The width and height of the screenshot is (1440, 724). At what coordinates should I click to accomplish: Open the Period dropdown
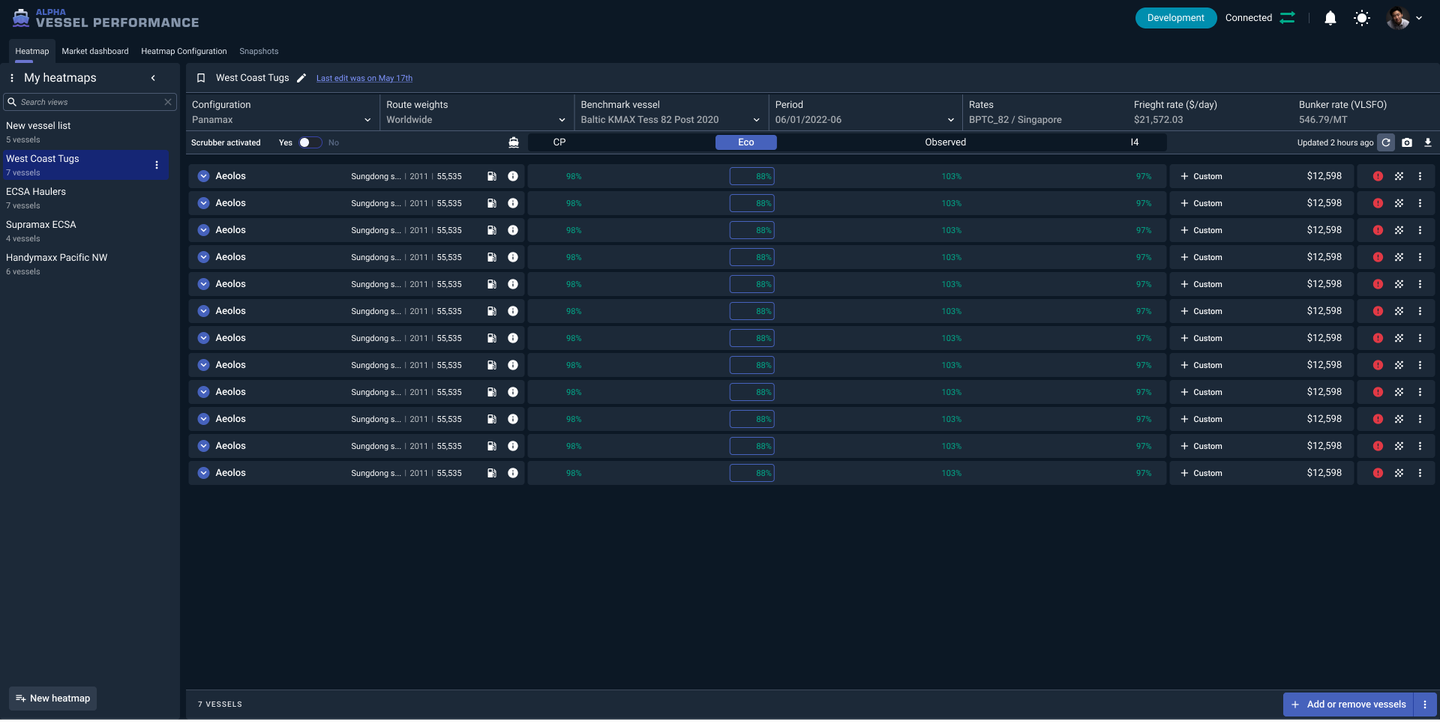pyautogui.click(x=865, y=112)
